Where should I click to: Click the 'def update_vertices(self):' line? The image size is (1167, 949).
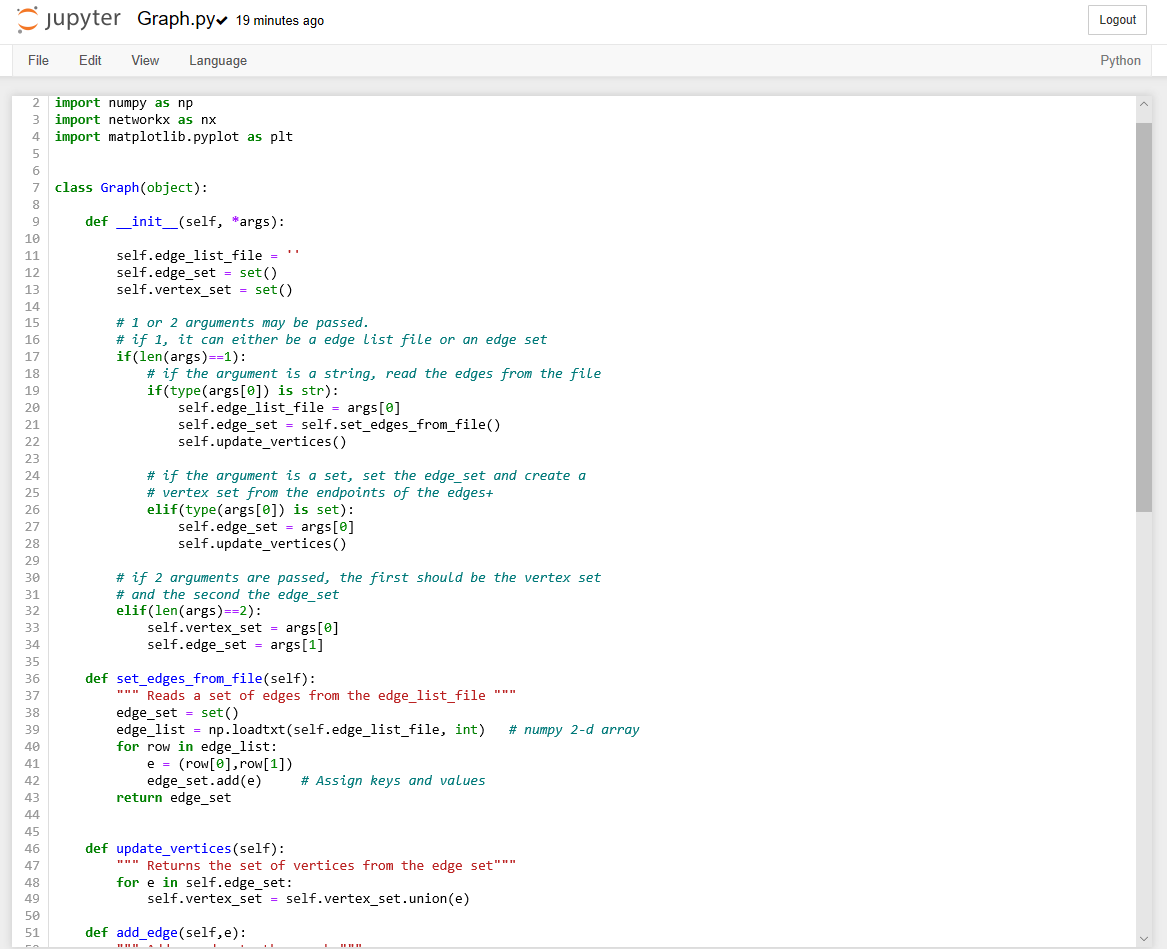click(x=185, y=849)
